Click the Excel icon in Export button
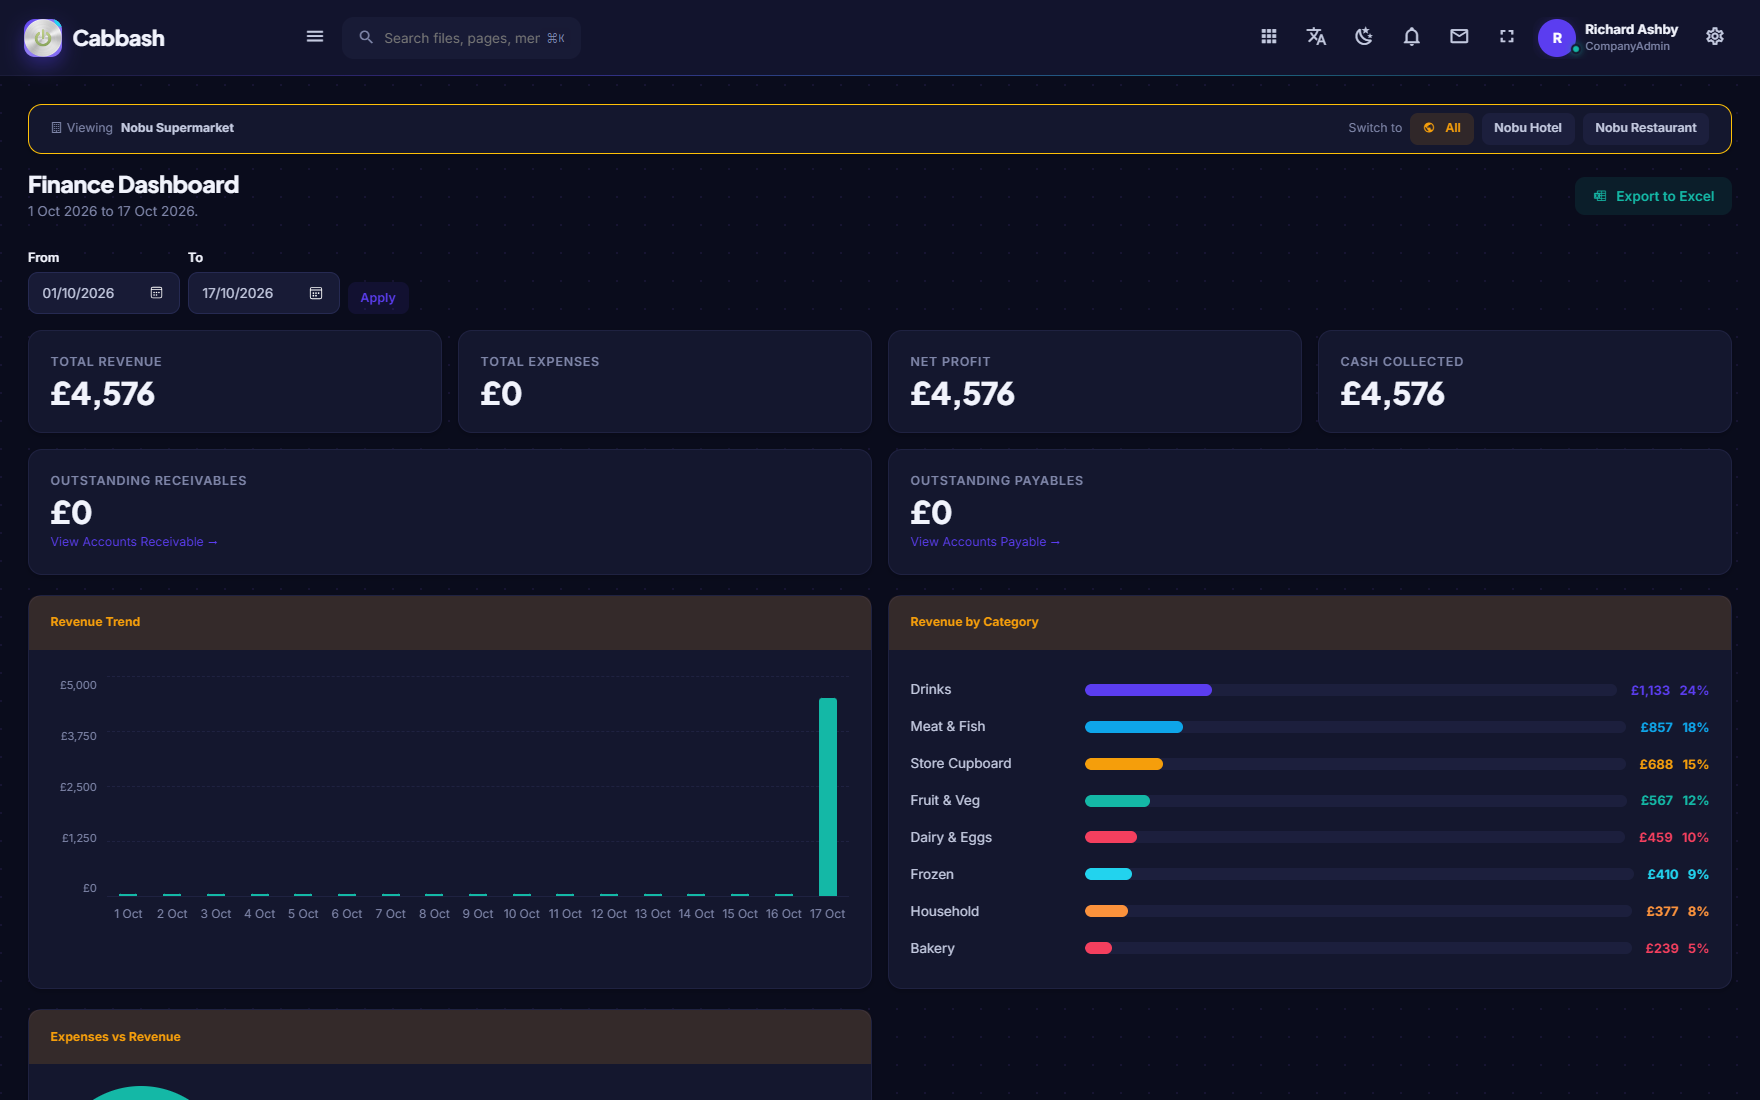 pyautogui.click(x=1600, y=196)
